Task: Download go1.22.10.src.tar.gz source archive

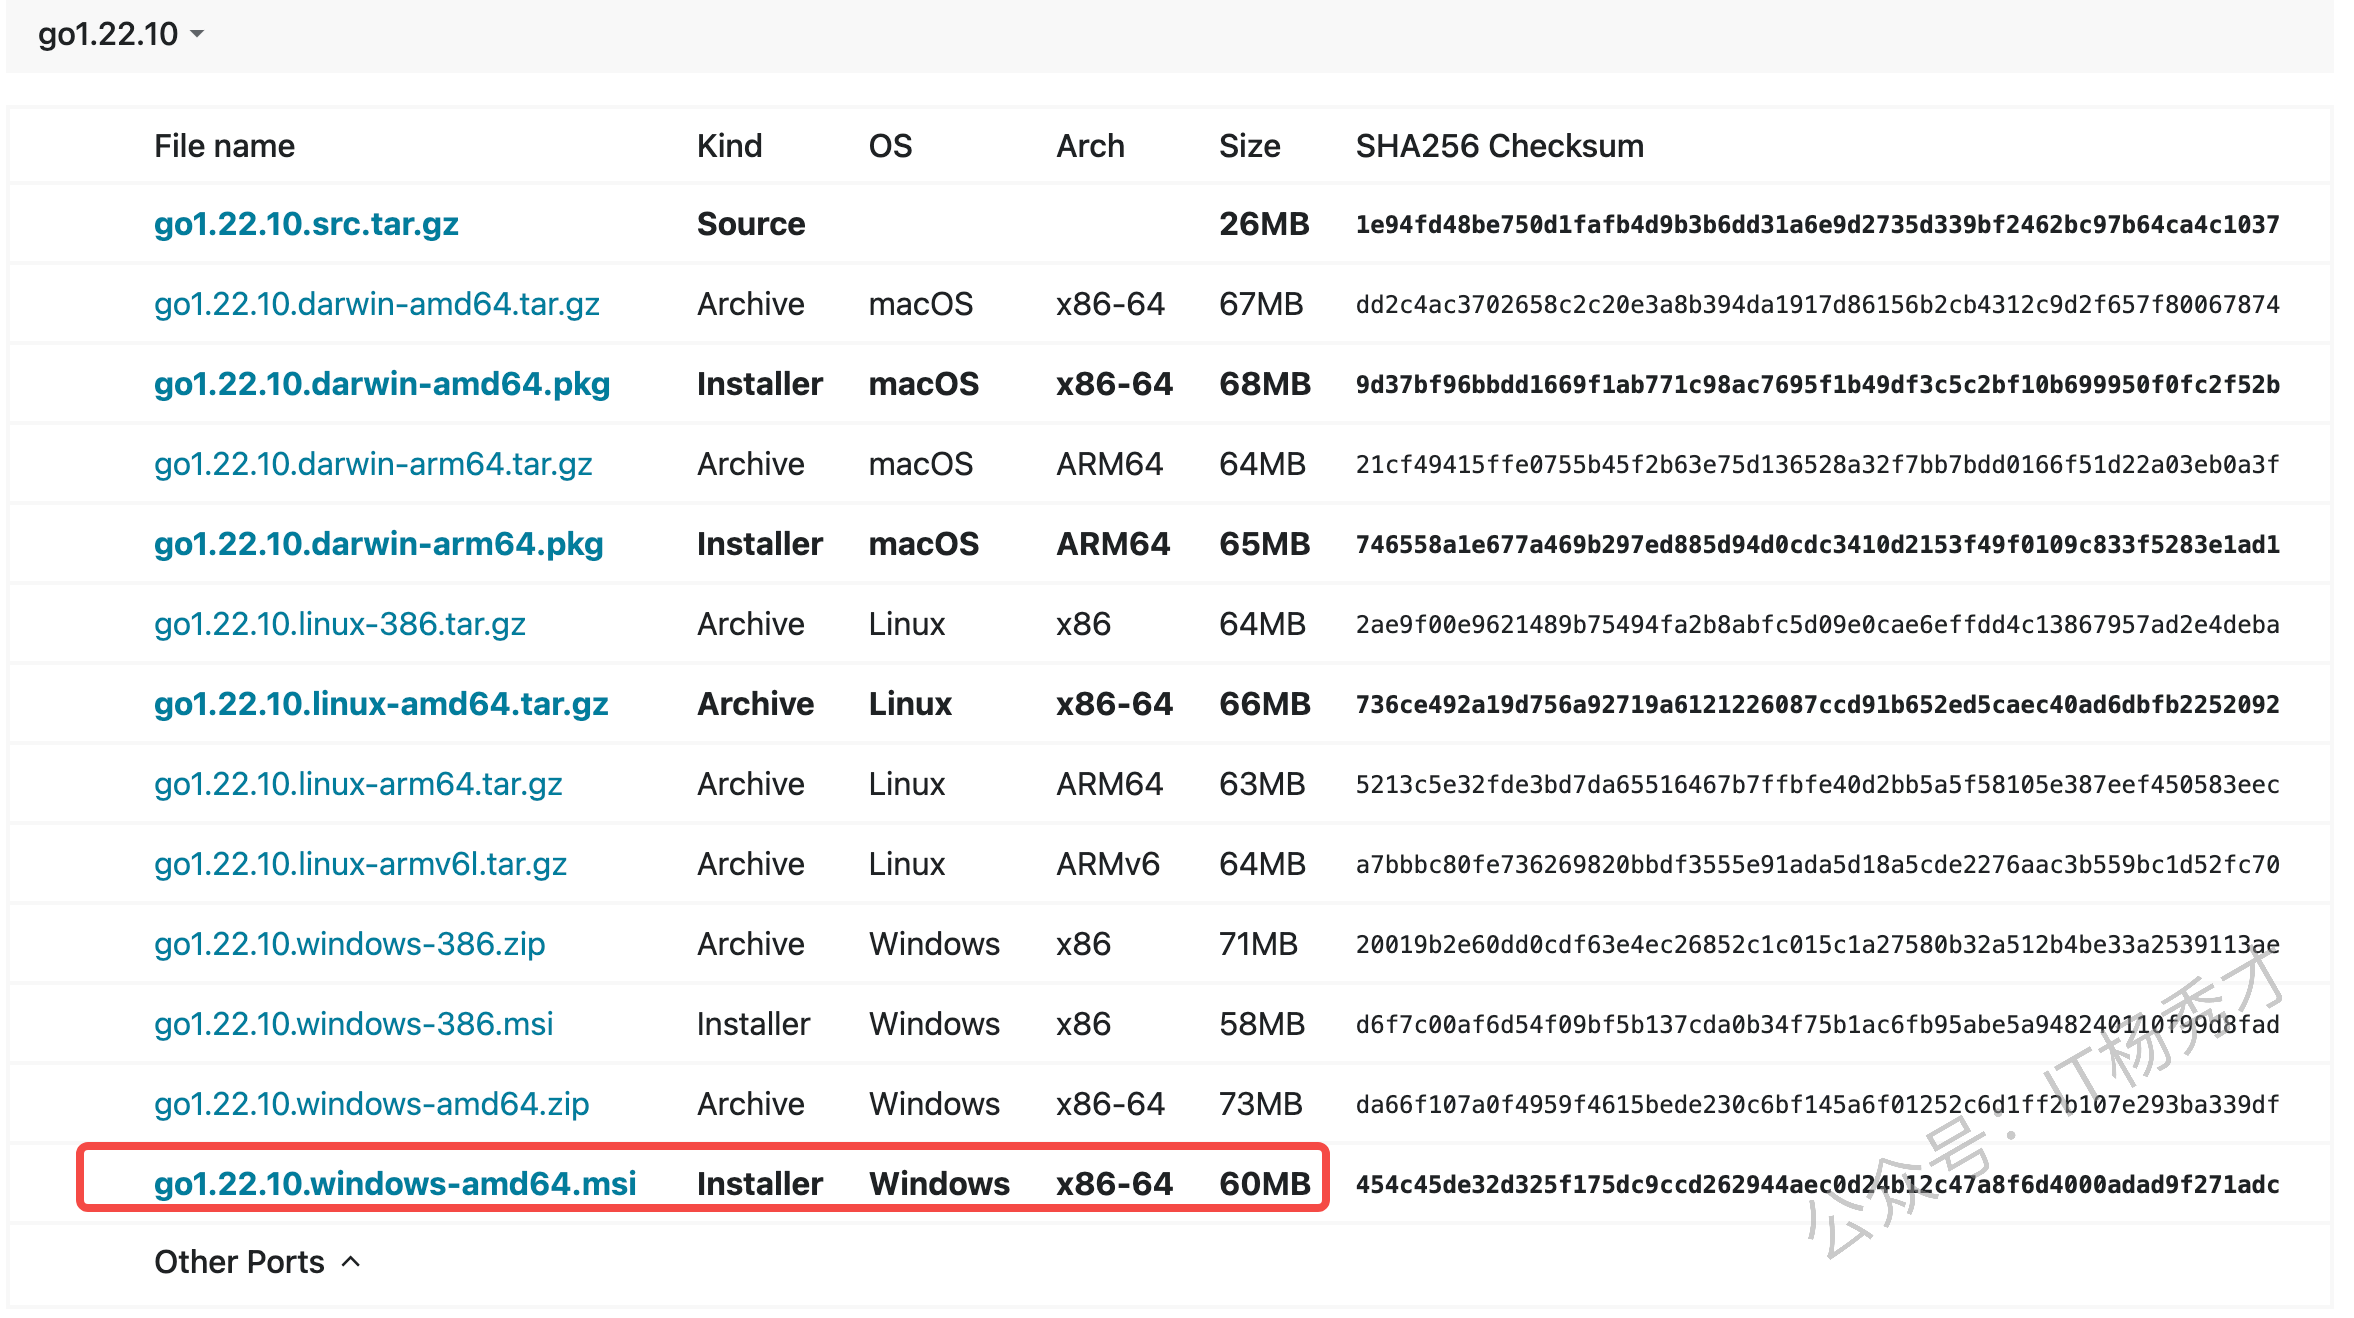Action: pos(306,224)
